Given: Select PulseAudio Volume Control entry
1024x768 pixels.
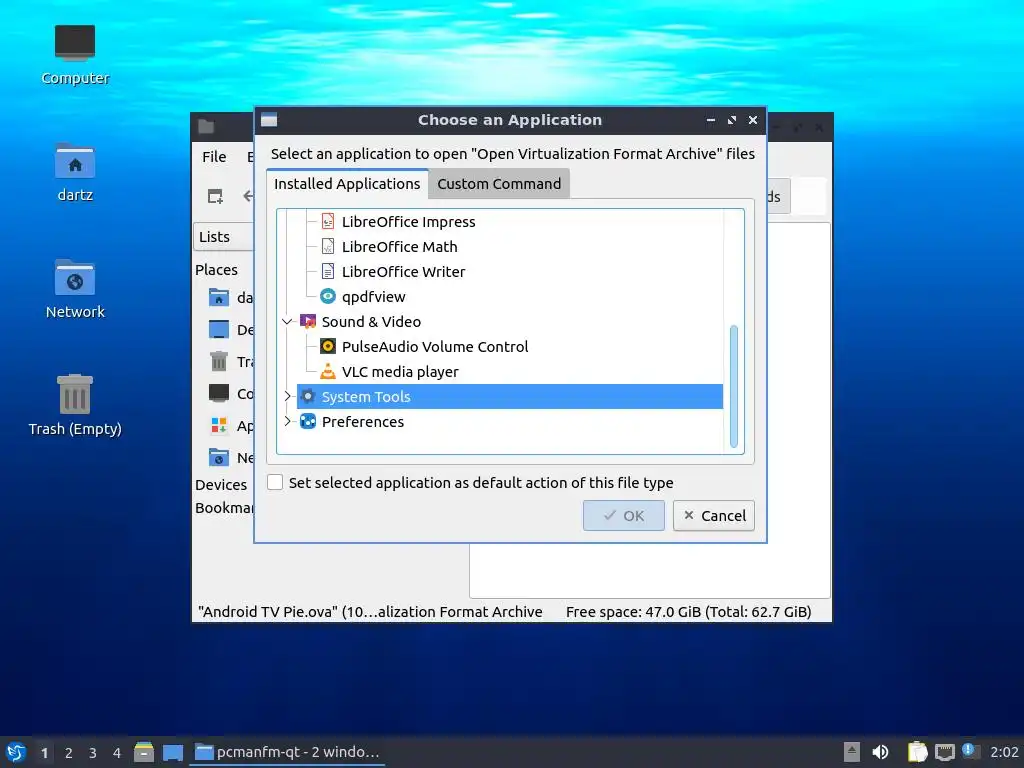Looking at the screenshot, I should point(434,347).
